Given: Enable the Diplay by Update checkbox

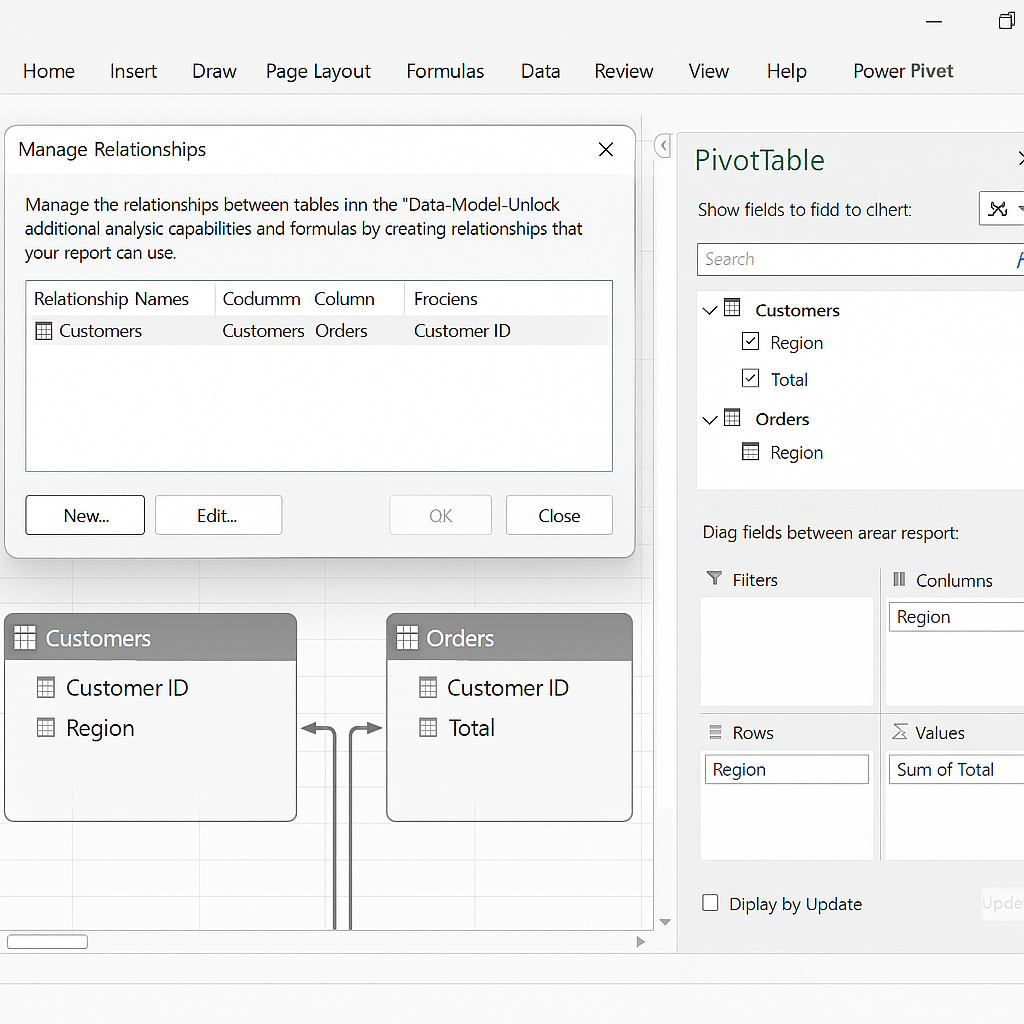Looking at the screenshot, I should click(711, 903).
